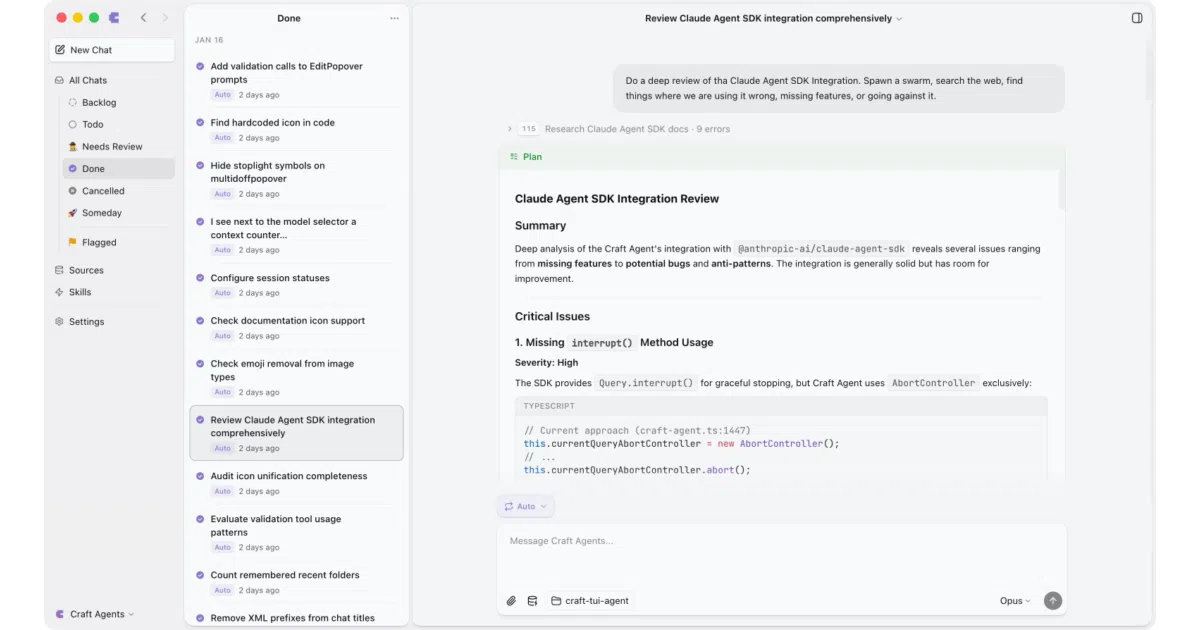Select the Backlog filter
The height and width of the screenshot is (630, 1200).
click(x=118, y=102)
